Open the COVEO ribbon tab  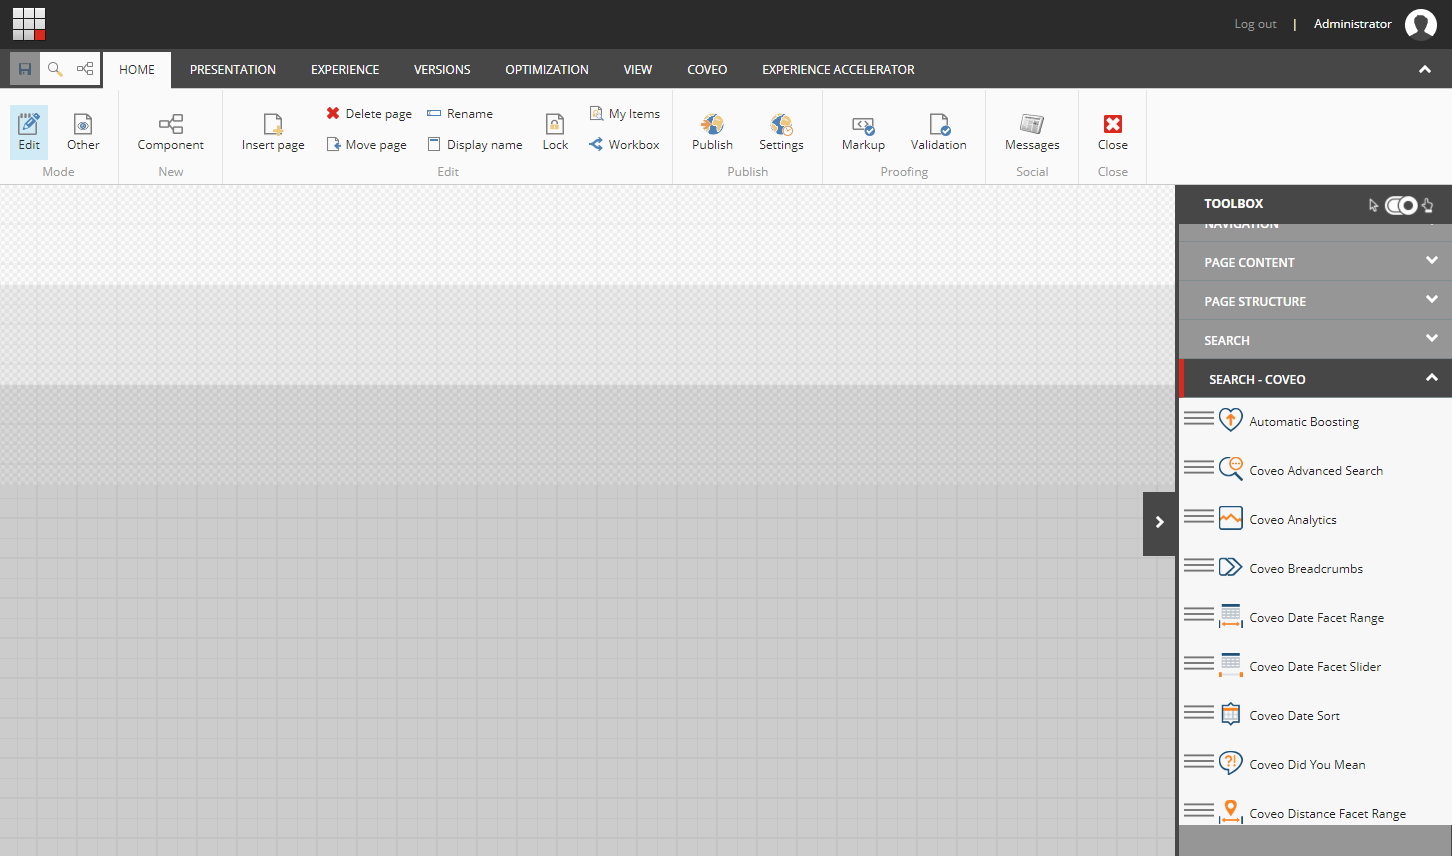coord(707,69)
